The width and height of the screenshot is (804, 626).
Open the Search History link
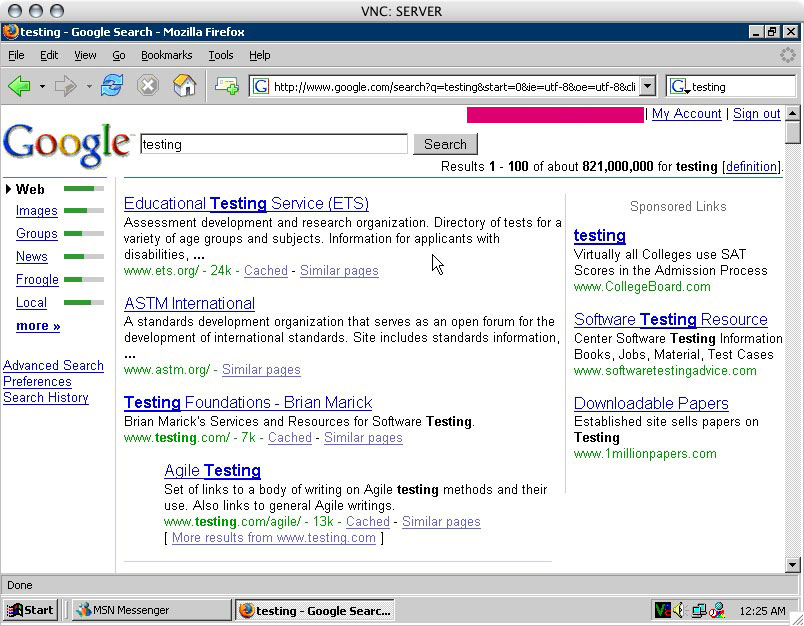(46, 398)
